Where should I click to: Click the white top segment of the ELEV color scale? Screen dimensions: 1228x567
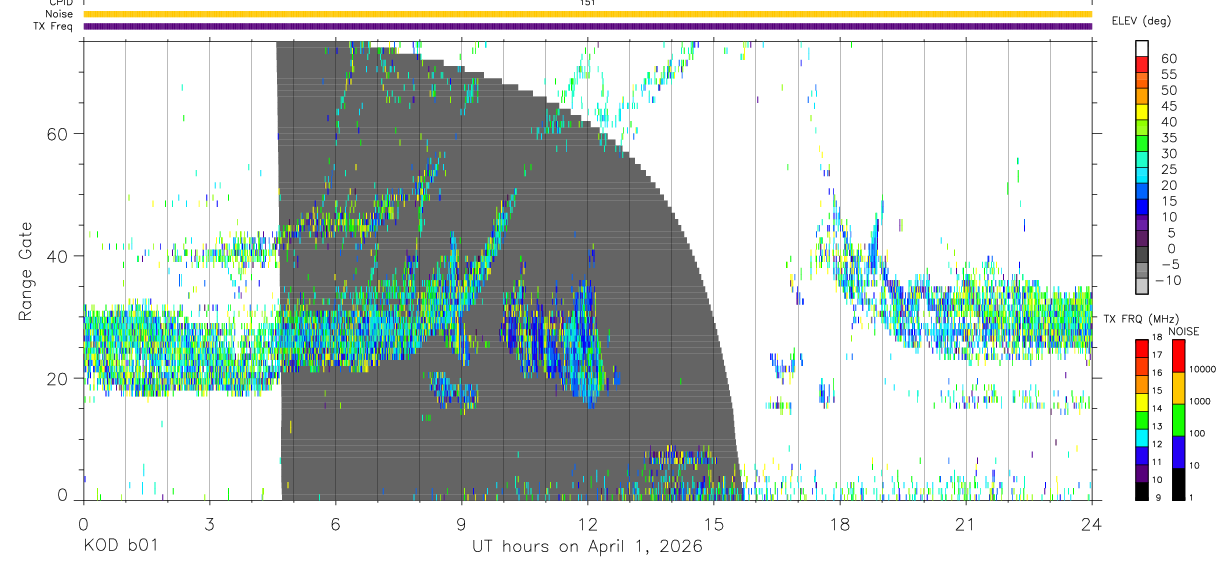click(x=1142, y=49)
